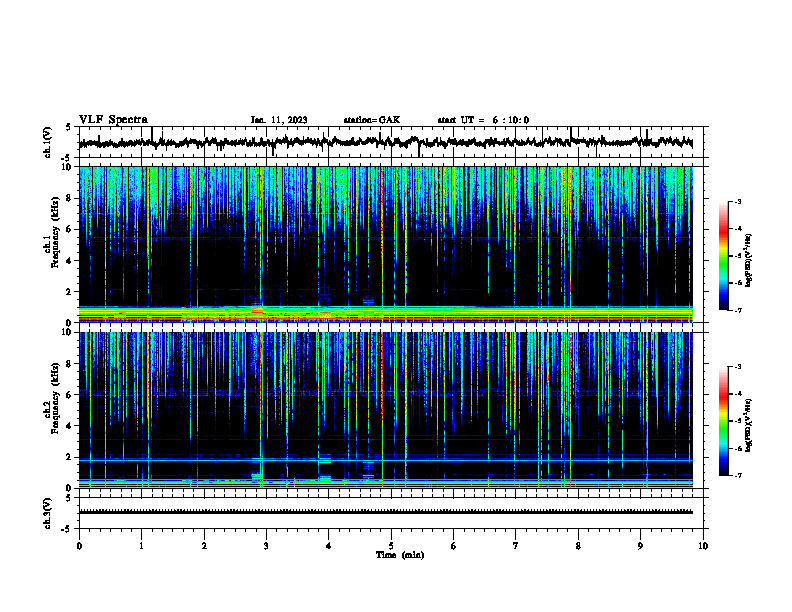Click the ch.1(V) axis label
The width and height of the screenshot is (792, 612).
[47, 142]
